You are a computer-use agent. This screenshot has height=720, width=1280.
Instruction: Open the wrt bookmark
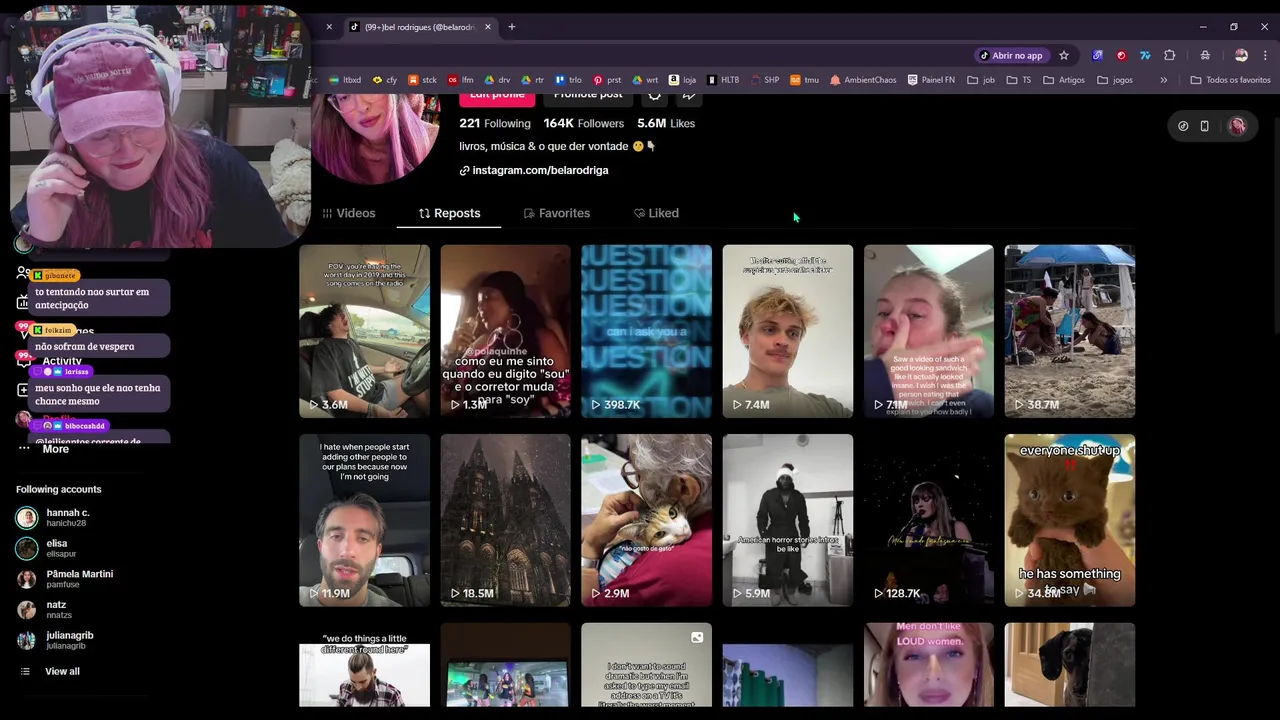(645, 80)
